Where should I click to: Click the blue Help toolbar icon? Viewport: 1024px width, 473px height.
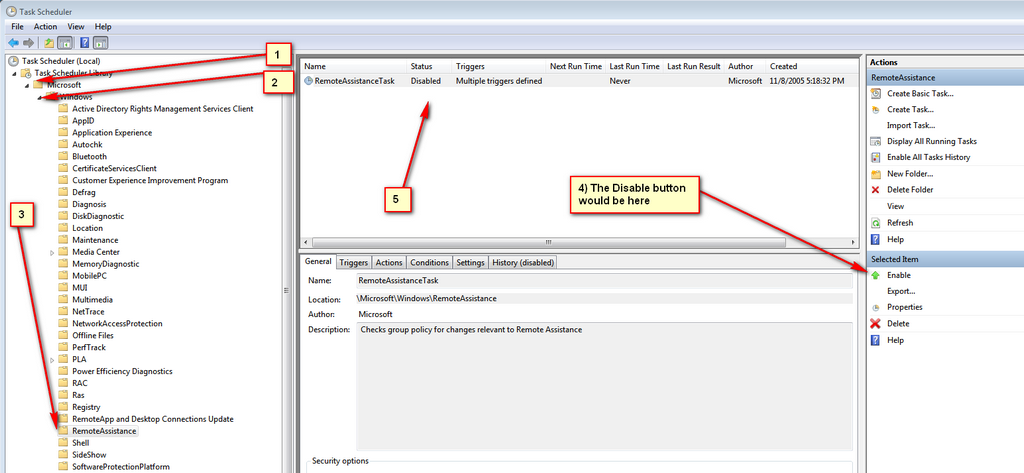[84, 43]
